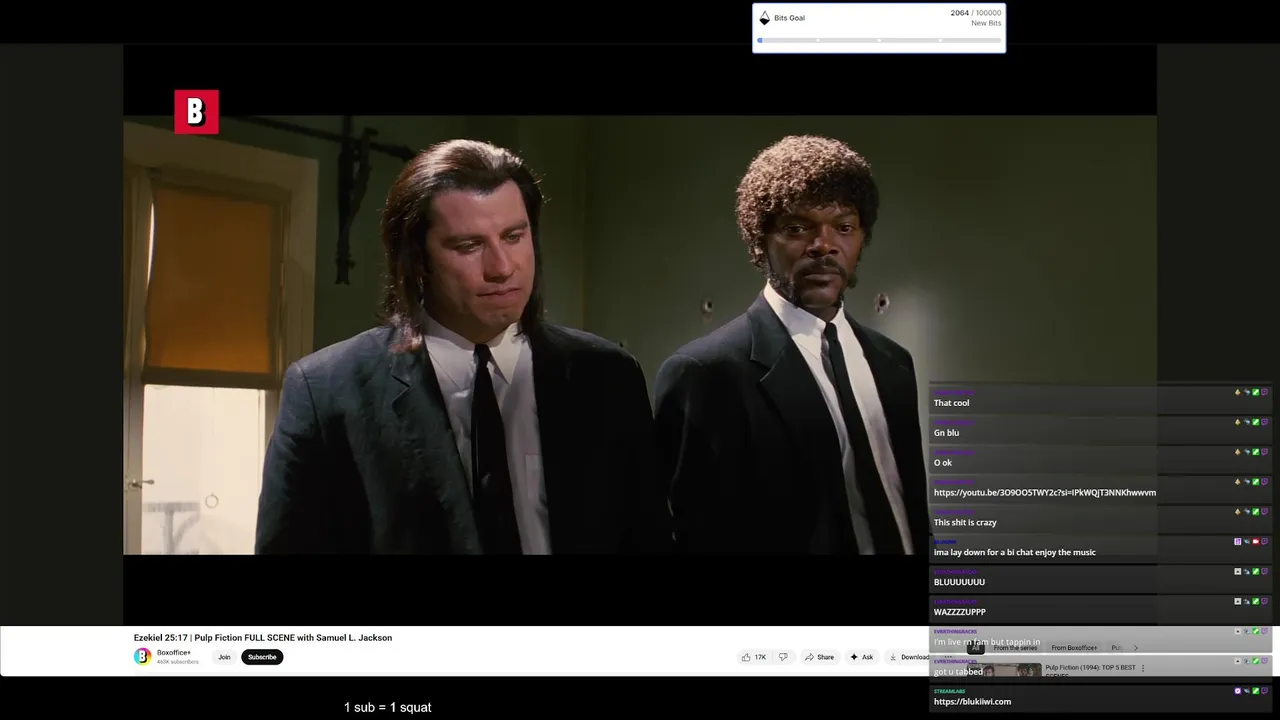
Task: Click the white square badge on the BLUUUUUUU message
Action: coord(1237,571)
